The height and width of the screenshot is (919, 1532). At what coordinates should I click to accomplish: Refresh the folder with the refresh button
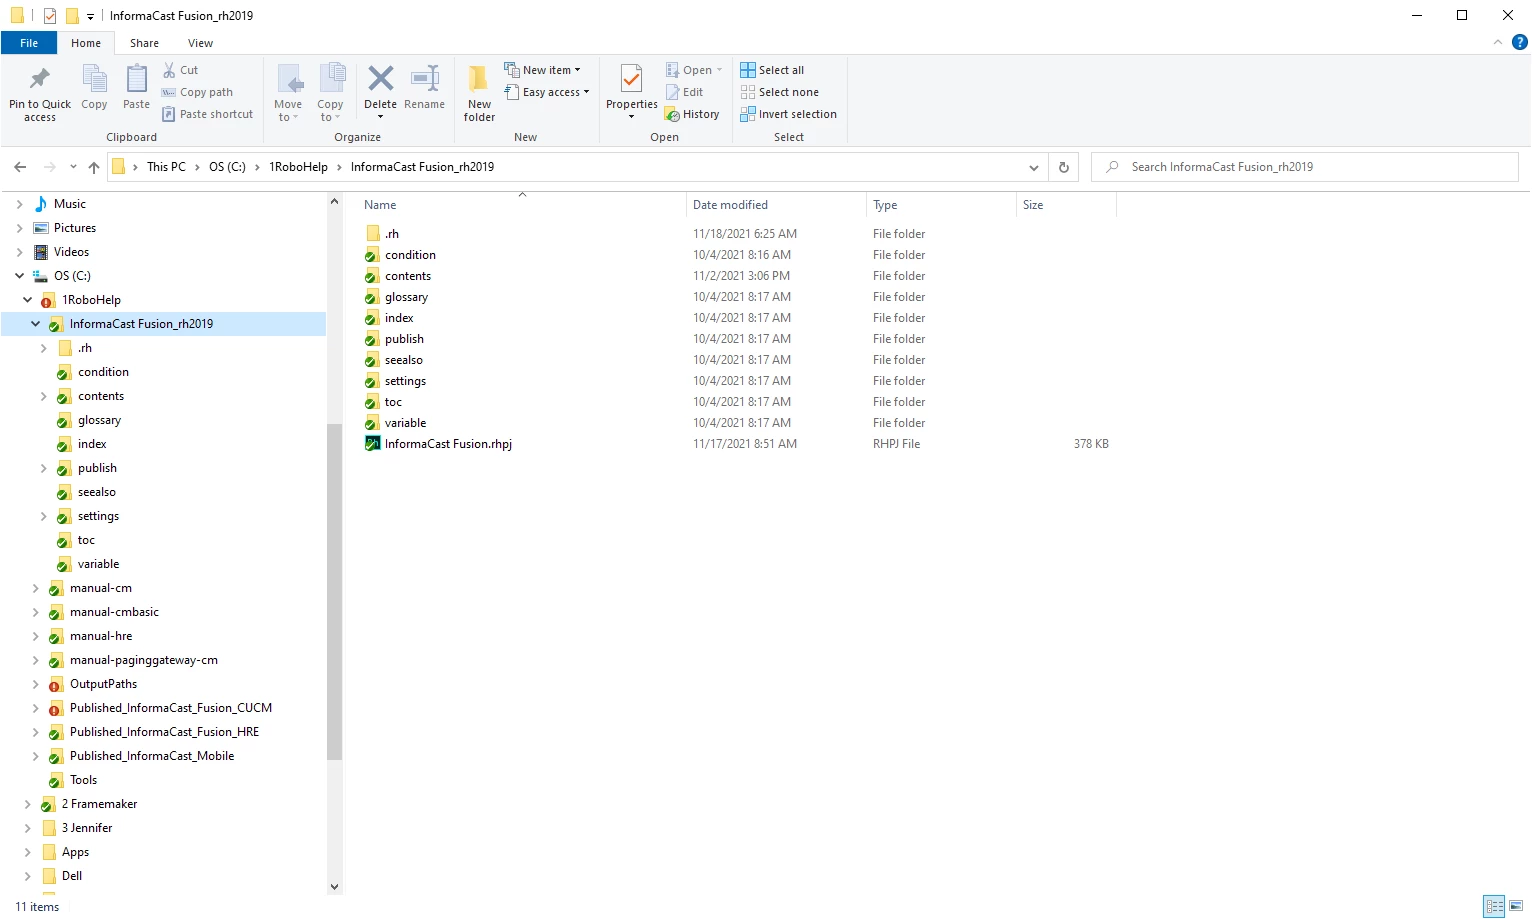[x=1064, y=167]
